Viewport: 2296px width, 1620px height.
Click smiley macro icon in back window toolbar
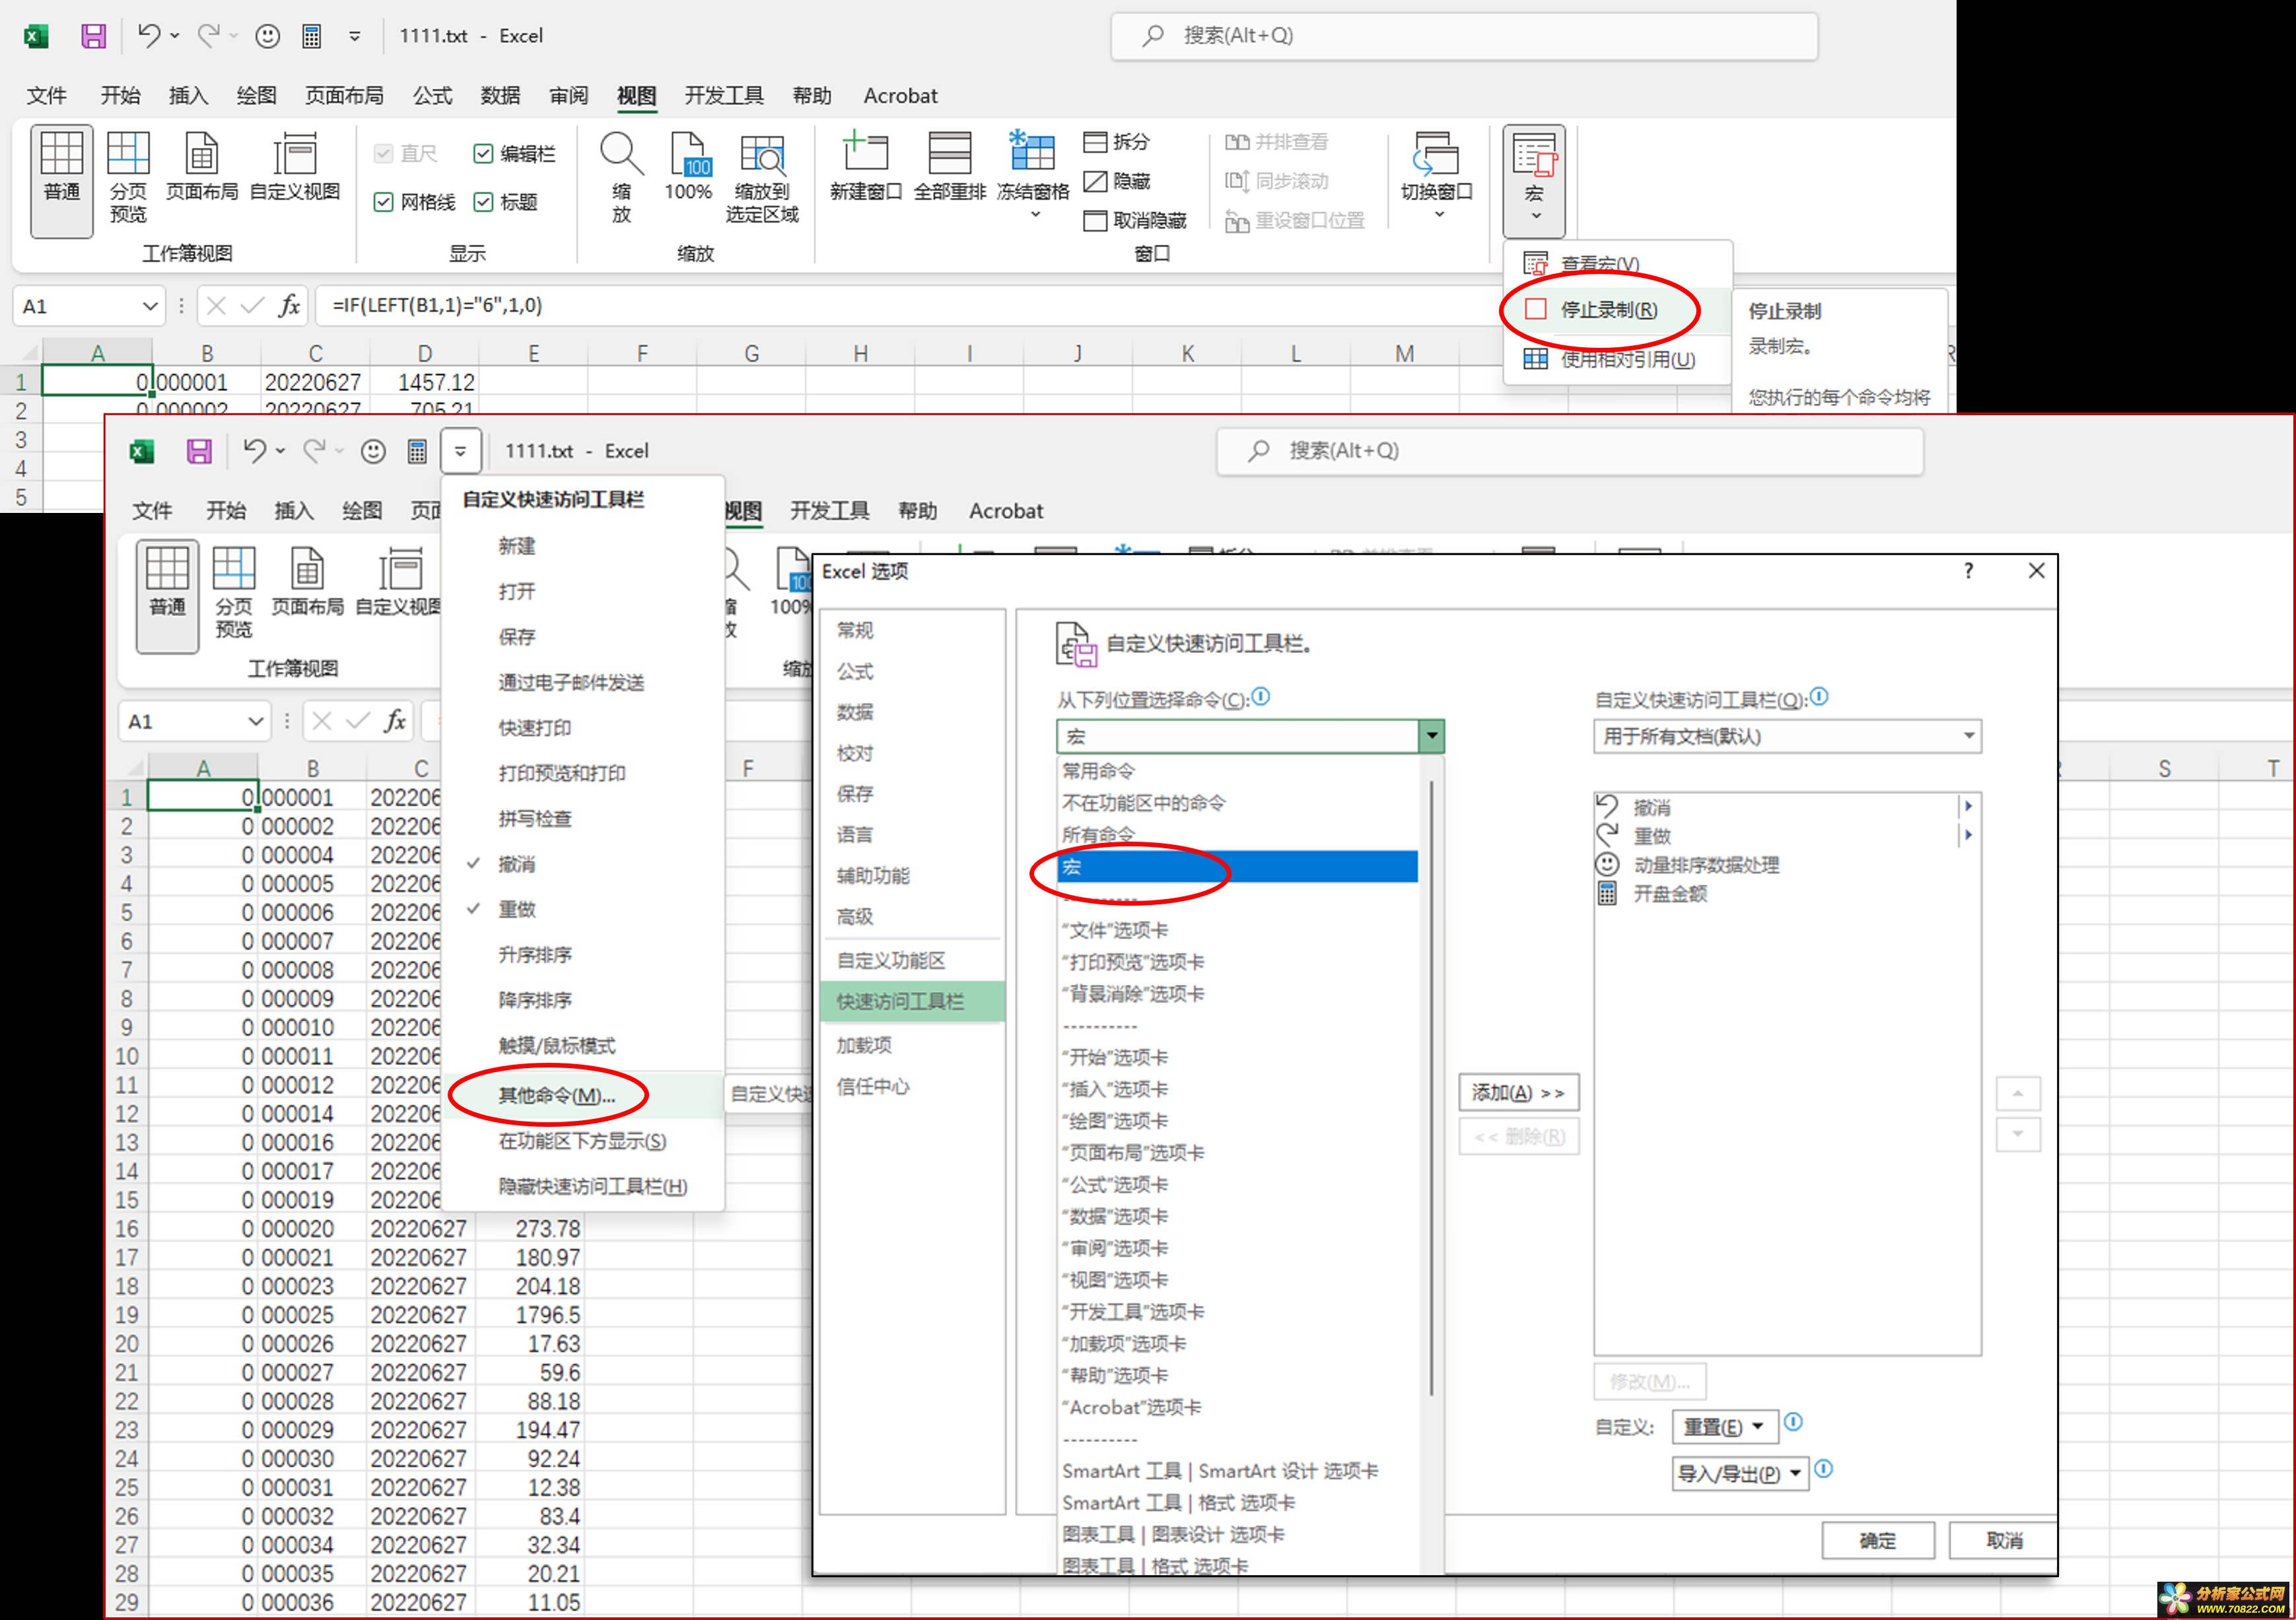[267, 36]
